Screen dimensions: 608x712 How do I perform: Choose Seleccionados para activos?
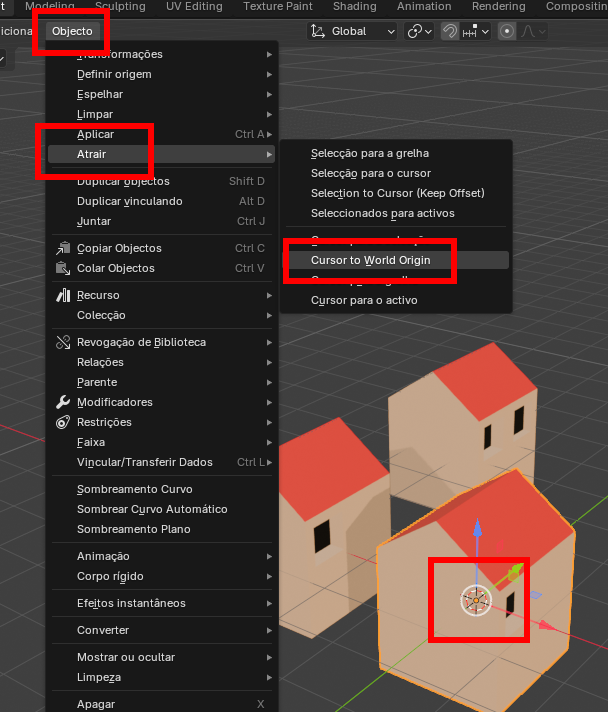[x=396, y=213]
